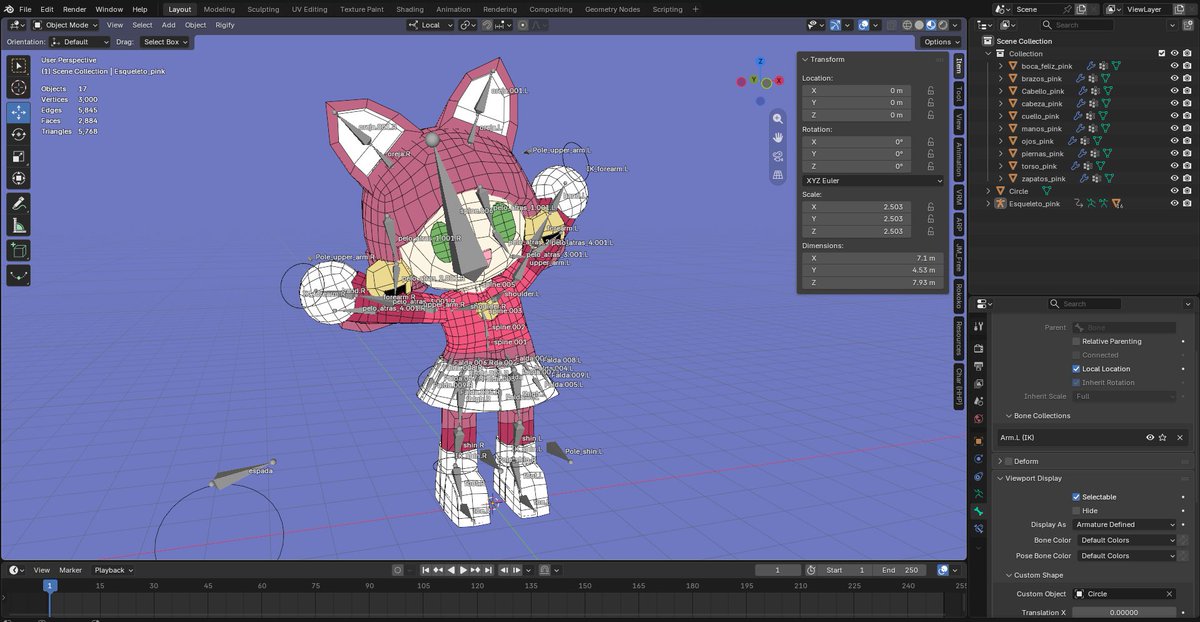Select the Scale tool

coord(19,156)
